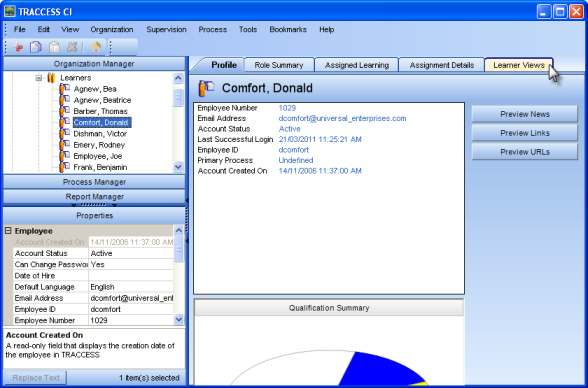This screenshot has height=388, width=588.
Task: Collapse the Employee properties group
Action: [x=8, y=231]
